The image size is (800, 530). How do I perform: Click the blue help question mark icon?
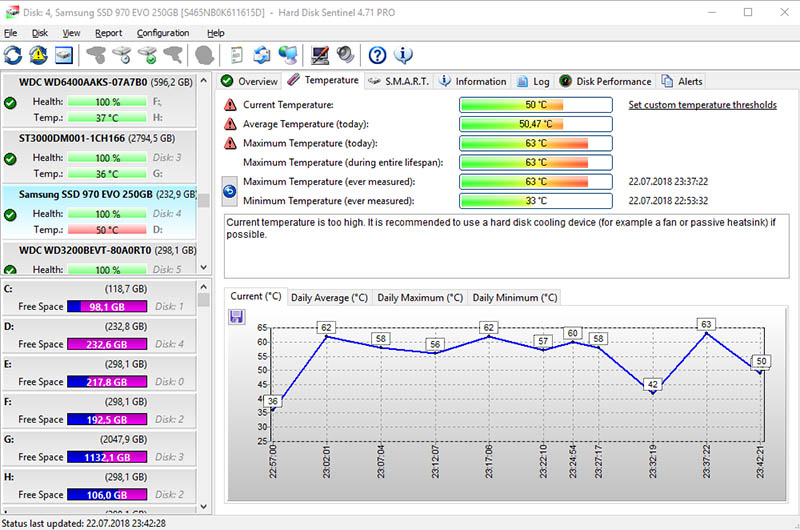(x=377, y=54)
